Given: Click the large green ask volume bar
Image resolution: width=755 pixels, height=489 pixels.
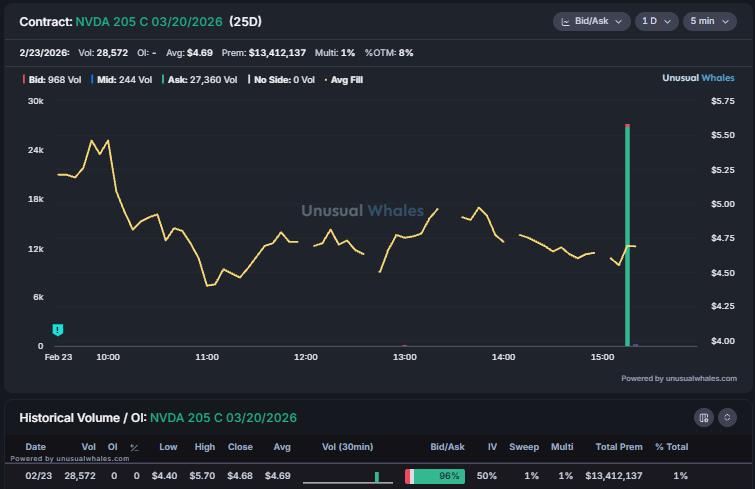Looking at the screenshot, I should click(x=627, y=236).
